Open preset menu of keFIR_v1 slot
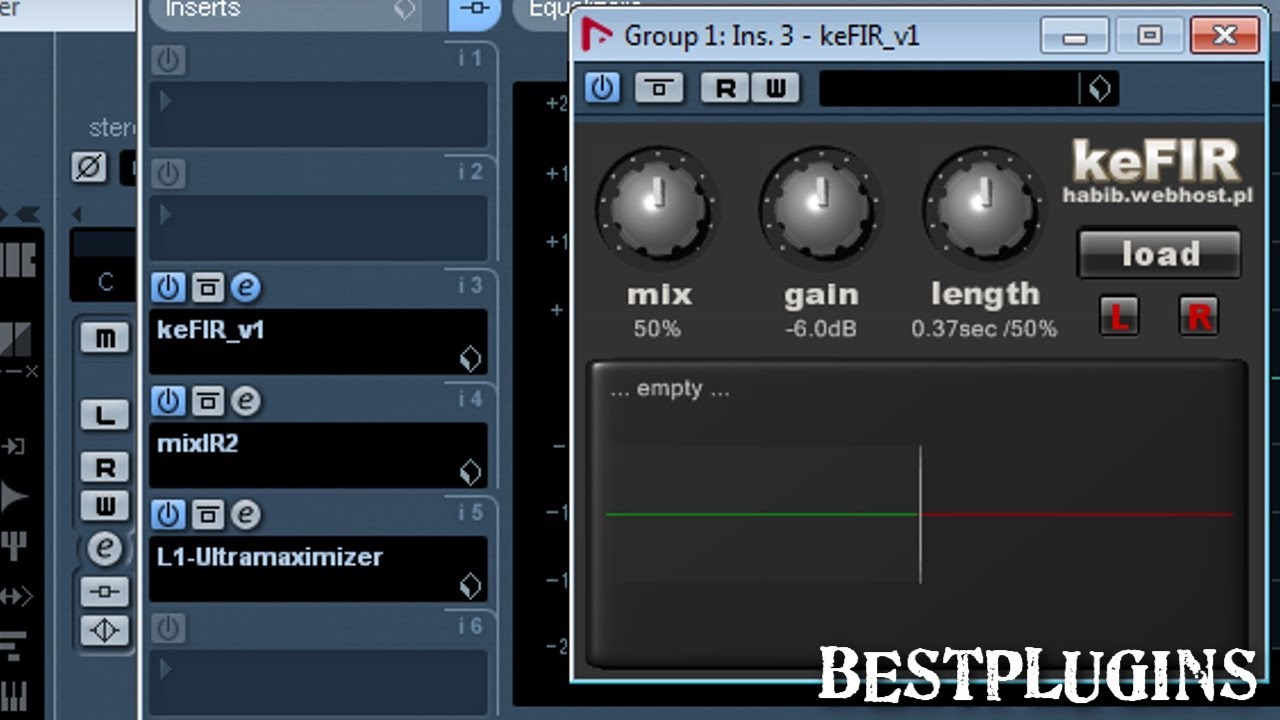 coord(470,358)
